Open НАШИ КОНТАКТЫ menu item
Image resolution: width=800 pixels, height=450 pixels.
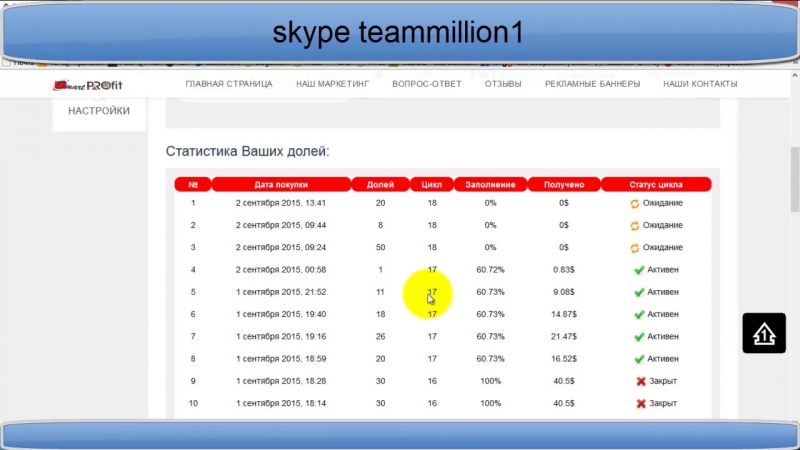click(700, 84)
